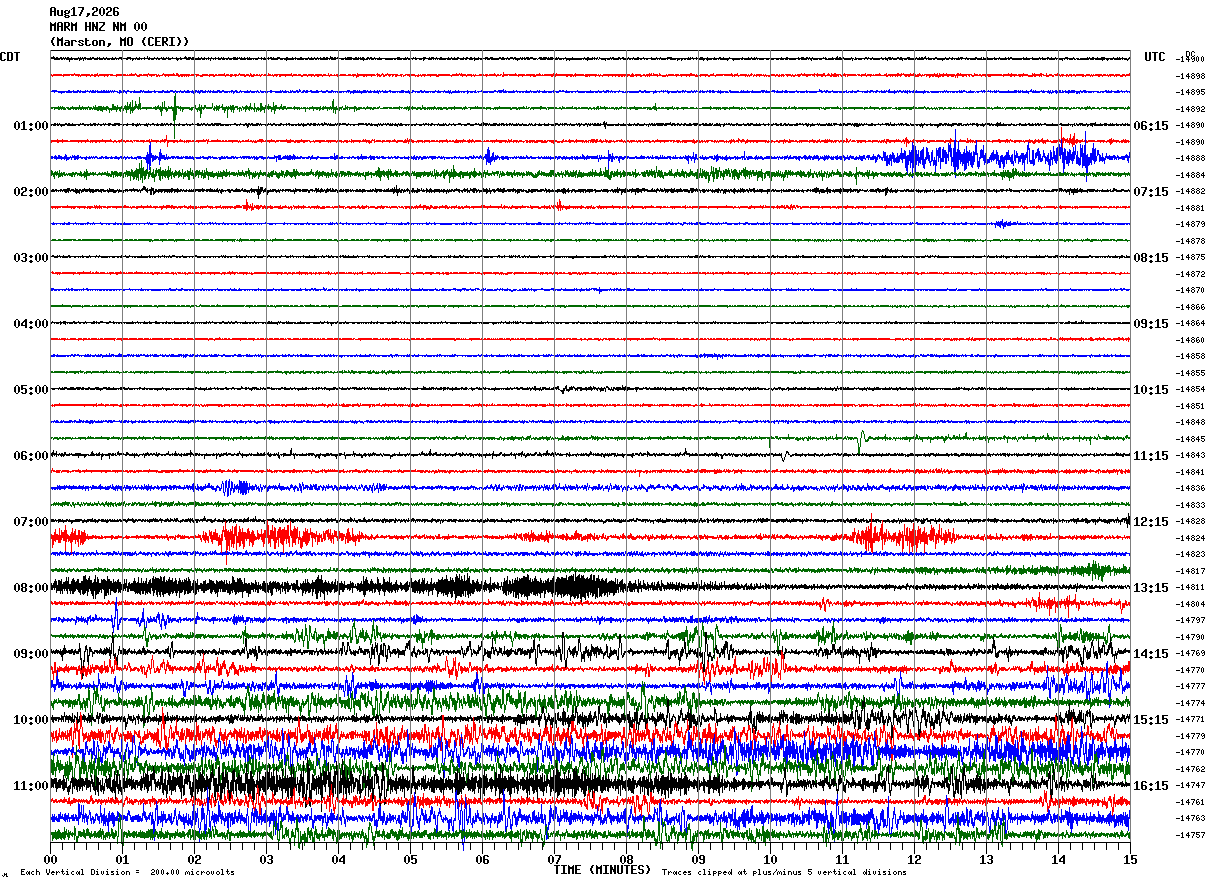The image size is (1210, 886).
Task: Click the (Marston, MO (CERI)) location text
Action: (119, 42)
